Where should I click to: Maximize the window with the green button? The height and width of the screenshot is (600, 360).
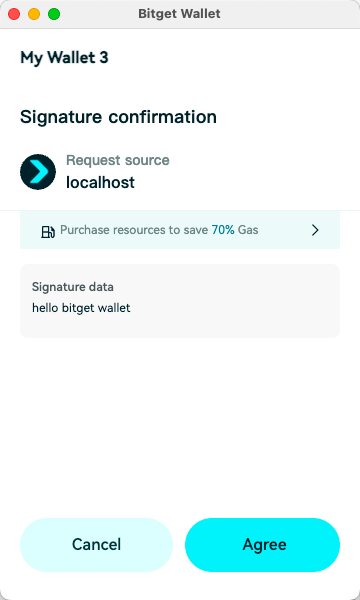(x=54, y=14)
